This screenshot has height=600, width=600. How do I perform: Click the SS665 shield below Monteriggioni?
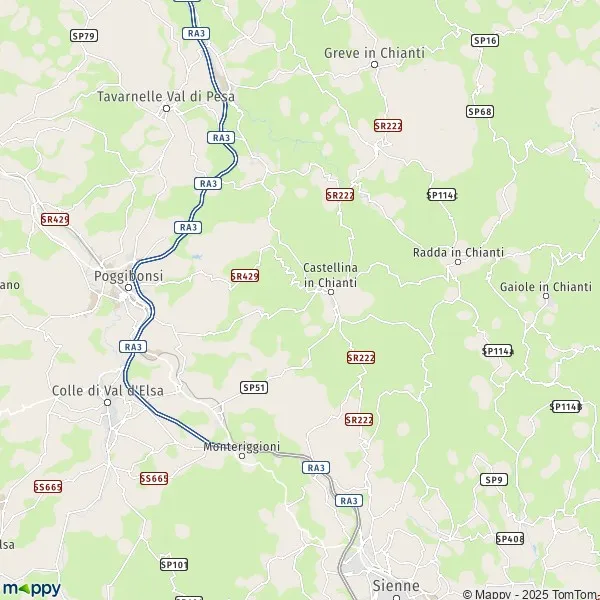click(x=154, y=478)
